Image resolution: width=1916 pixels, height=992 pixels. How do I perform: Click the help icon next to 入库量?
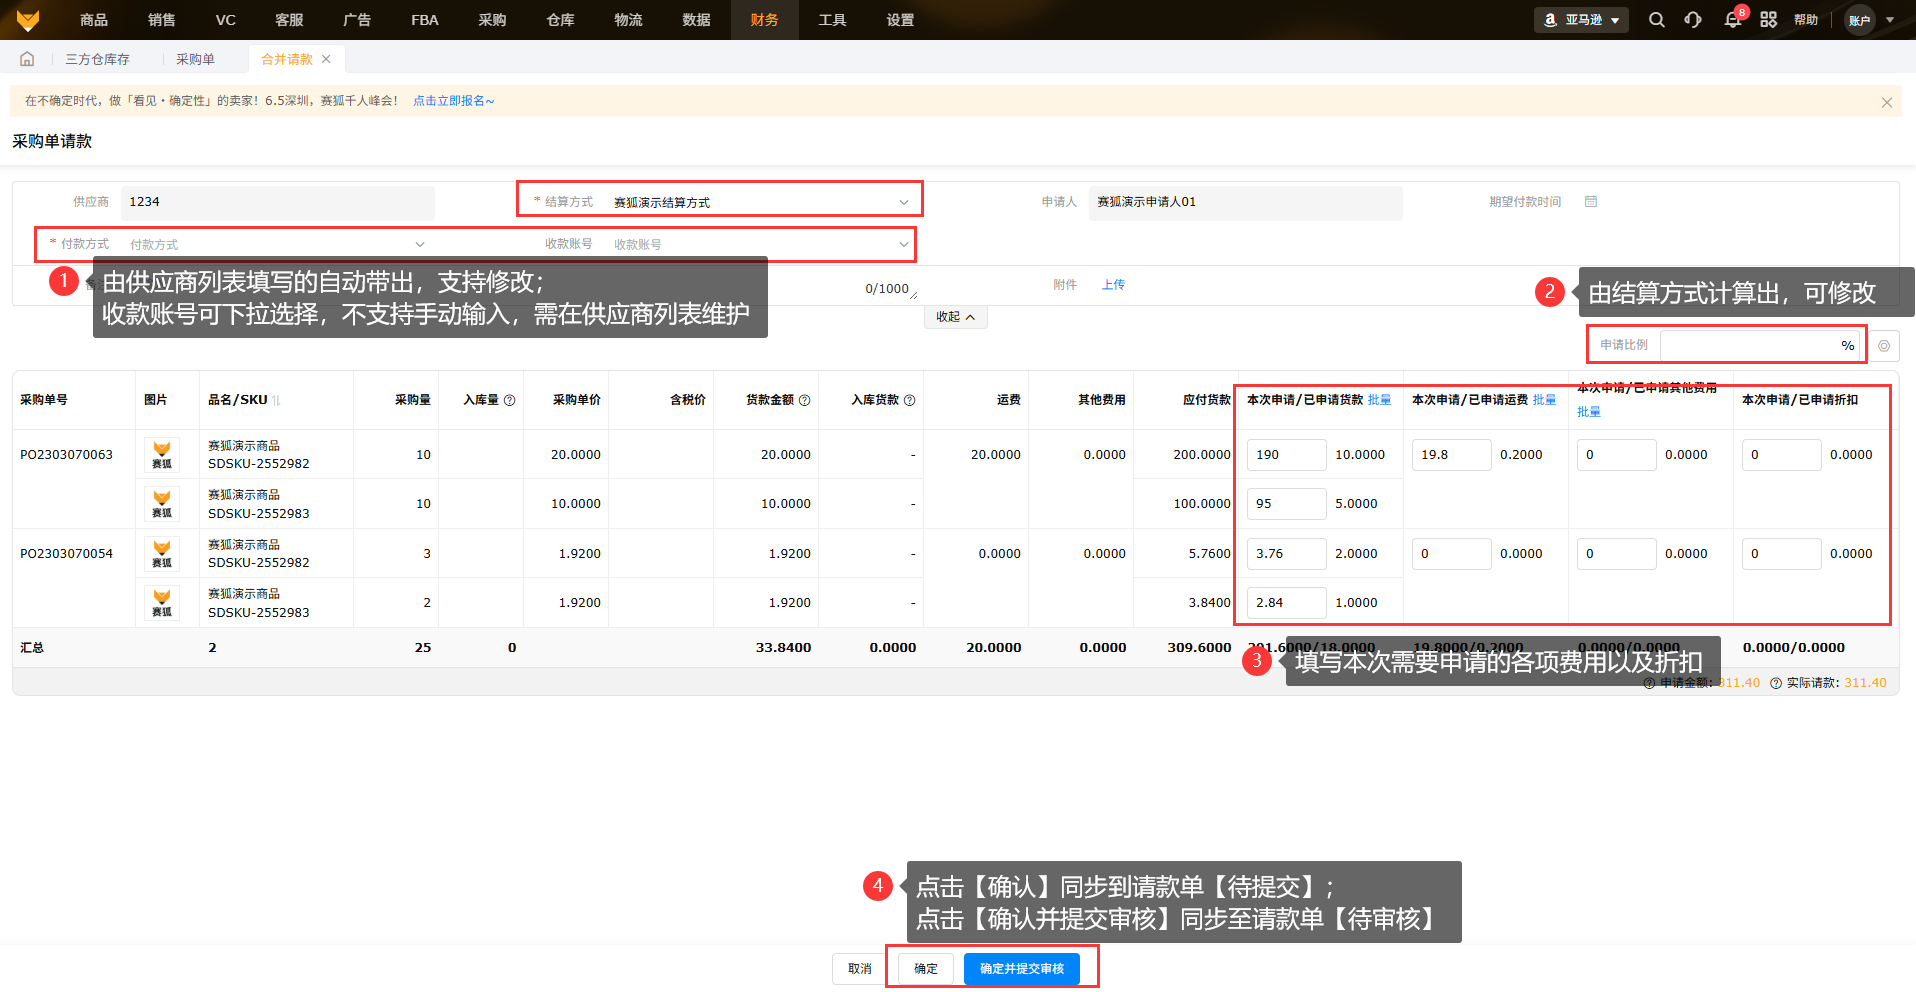tap(510, 400)
